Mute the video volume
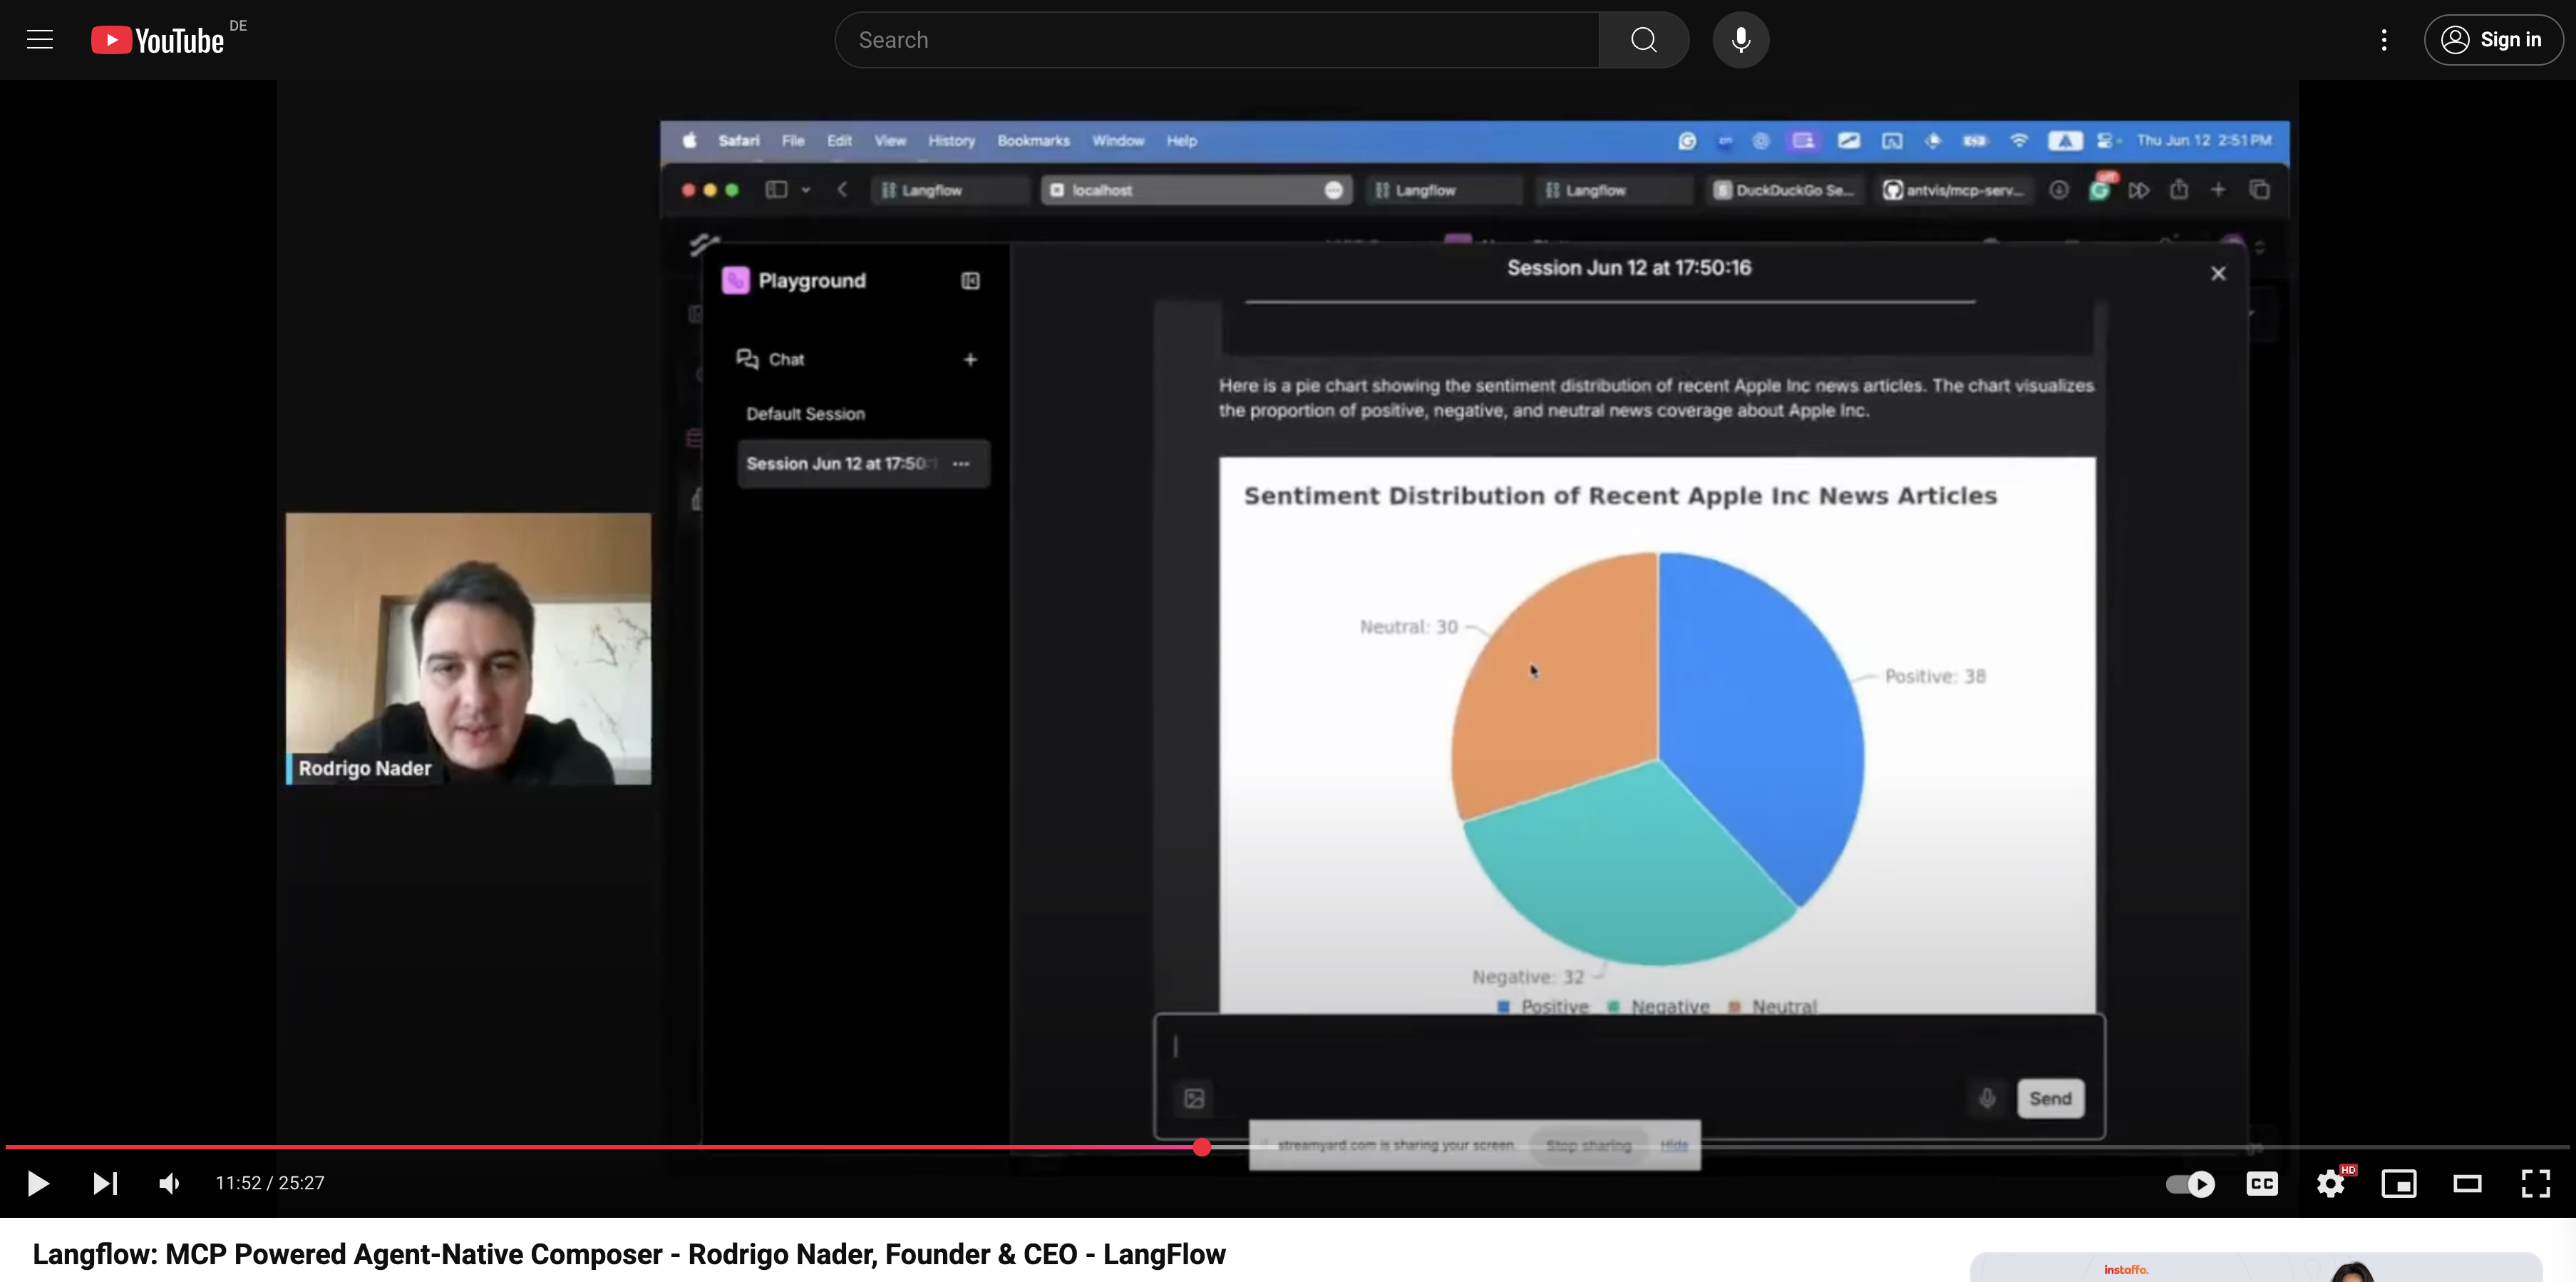2576x1282 pixels. 169,1183
